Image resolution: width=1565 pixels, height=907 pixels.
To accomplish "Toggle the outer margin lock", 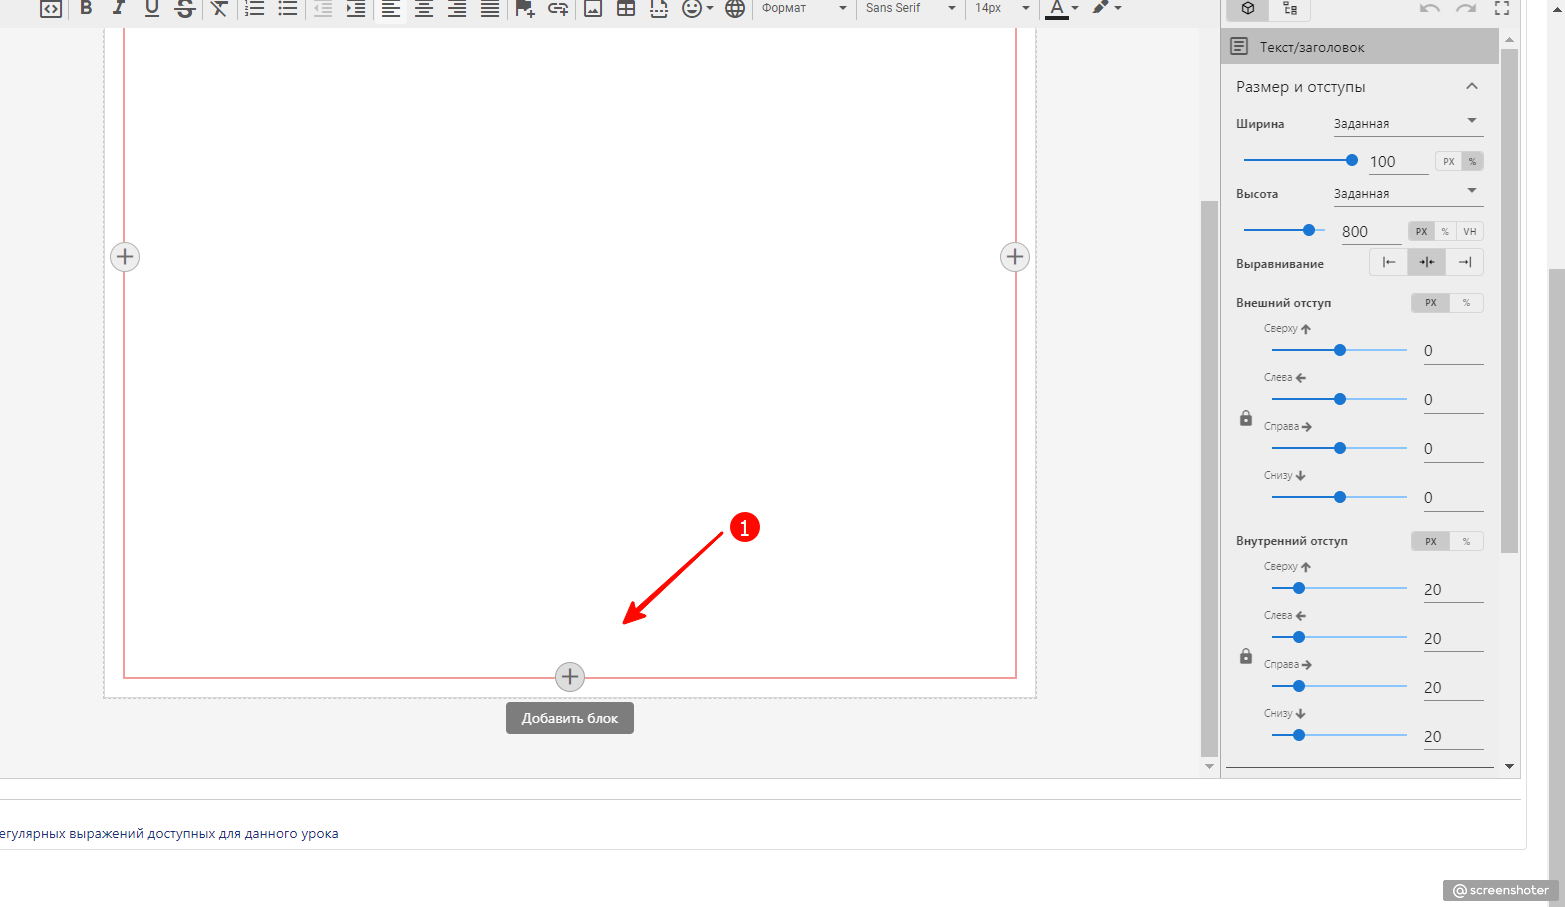I will pos(1246,418).
